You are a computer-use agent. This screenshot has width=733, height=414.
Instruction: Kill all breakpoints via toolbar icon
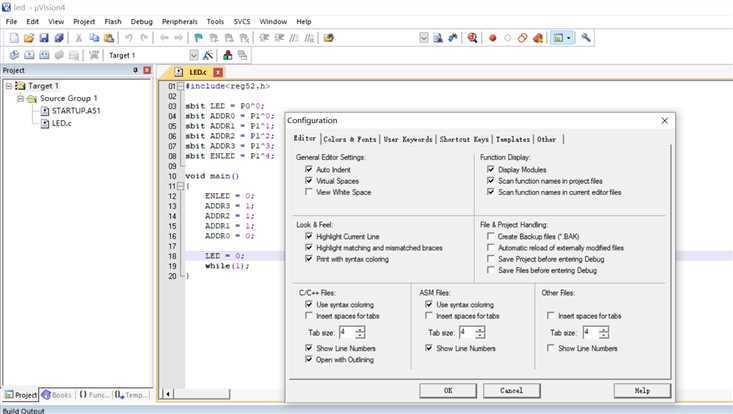tap(538, 38)
